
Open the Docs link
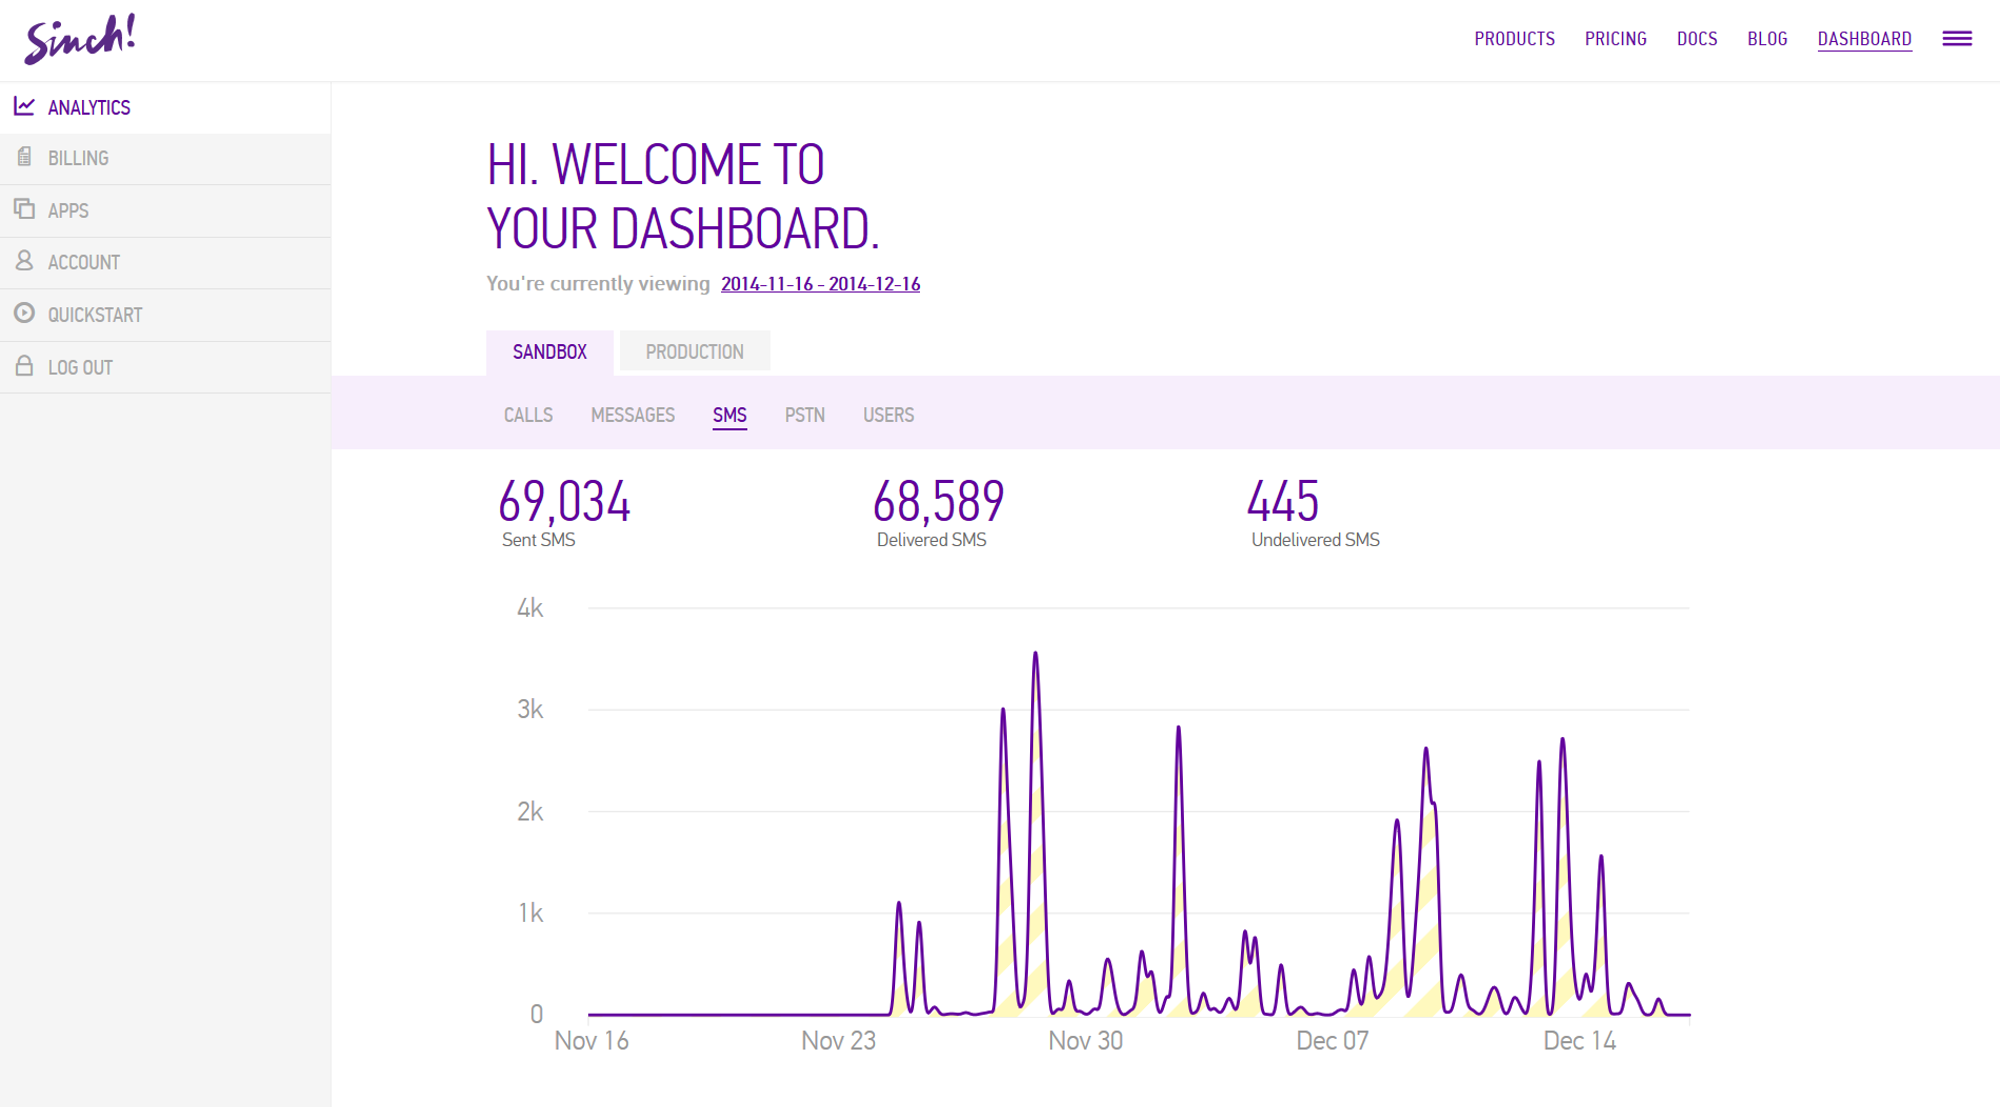[x=1696, y=39]
